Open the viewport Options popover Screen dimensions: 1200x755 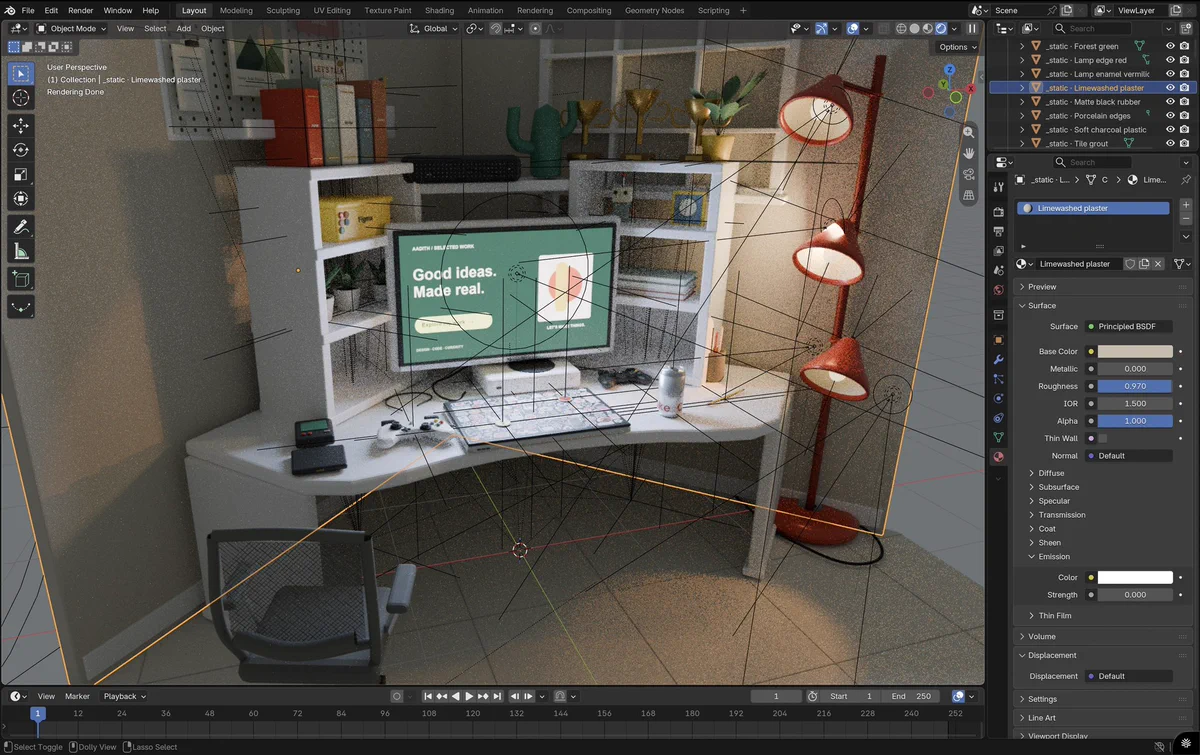click(957, 47)
